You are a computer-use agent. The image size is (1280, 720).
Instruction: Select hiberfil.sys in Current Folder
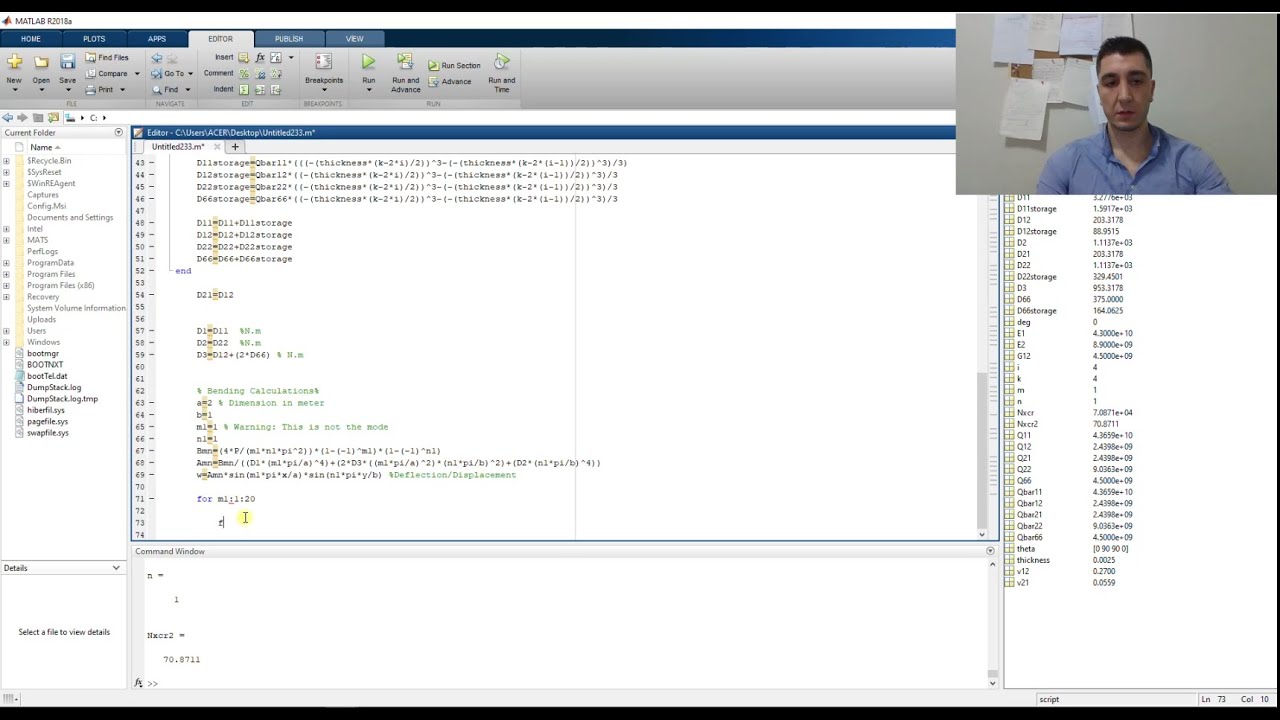[46, 410]
